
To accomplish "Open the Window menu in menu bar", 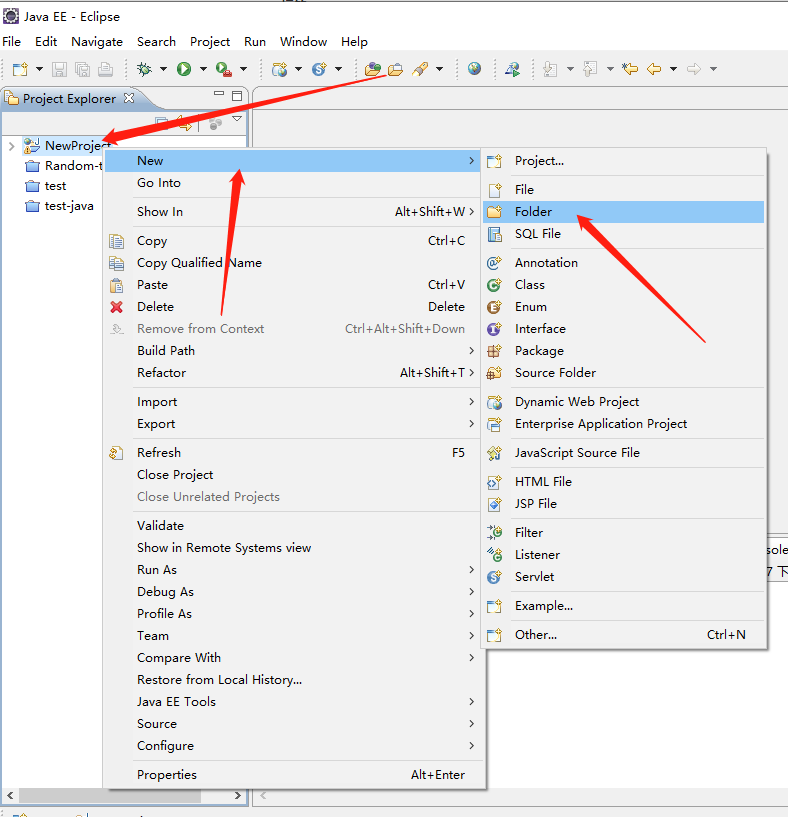I will click(x=303, y=42).
